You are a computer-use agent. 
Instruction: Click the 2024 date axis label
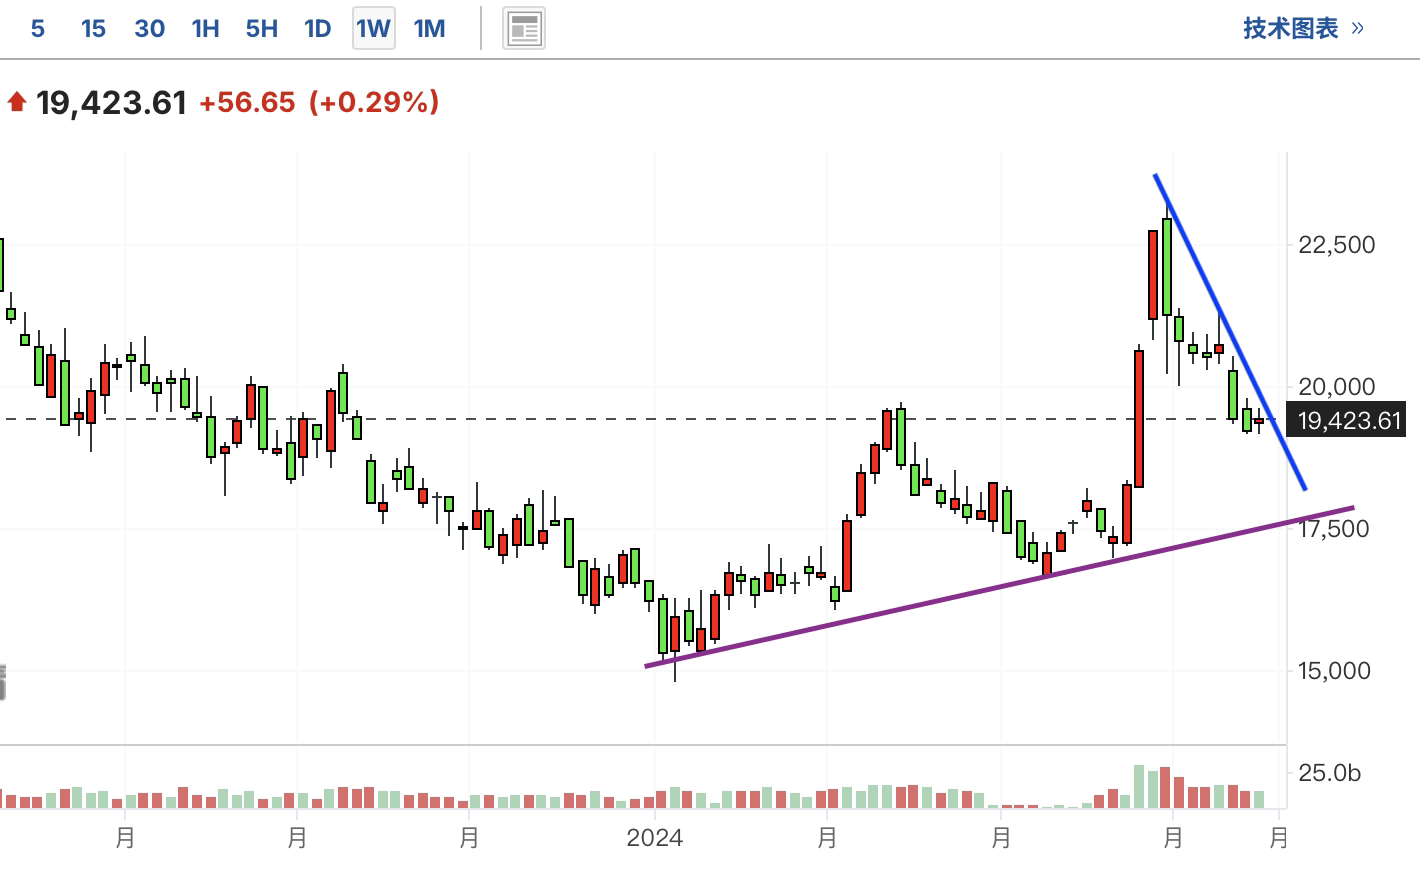point(654,838)
